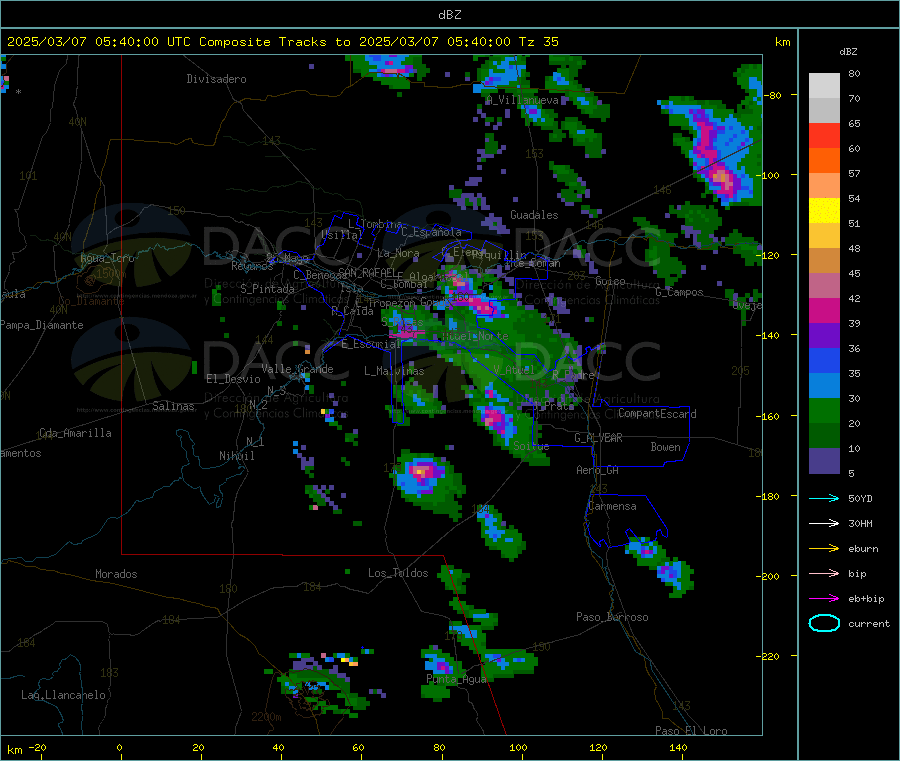The height and width of the screenshot is (761, 900).
Task: Click the El_Desvio map label
Action: 234,379
